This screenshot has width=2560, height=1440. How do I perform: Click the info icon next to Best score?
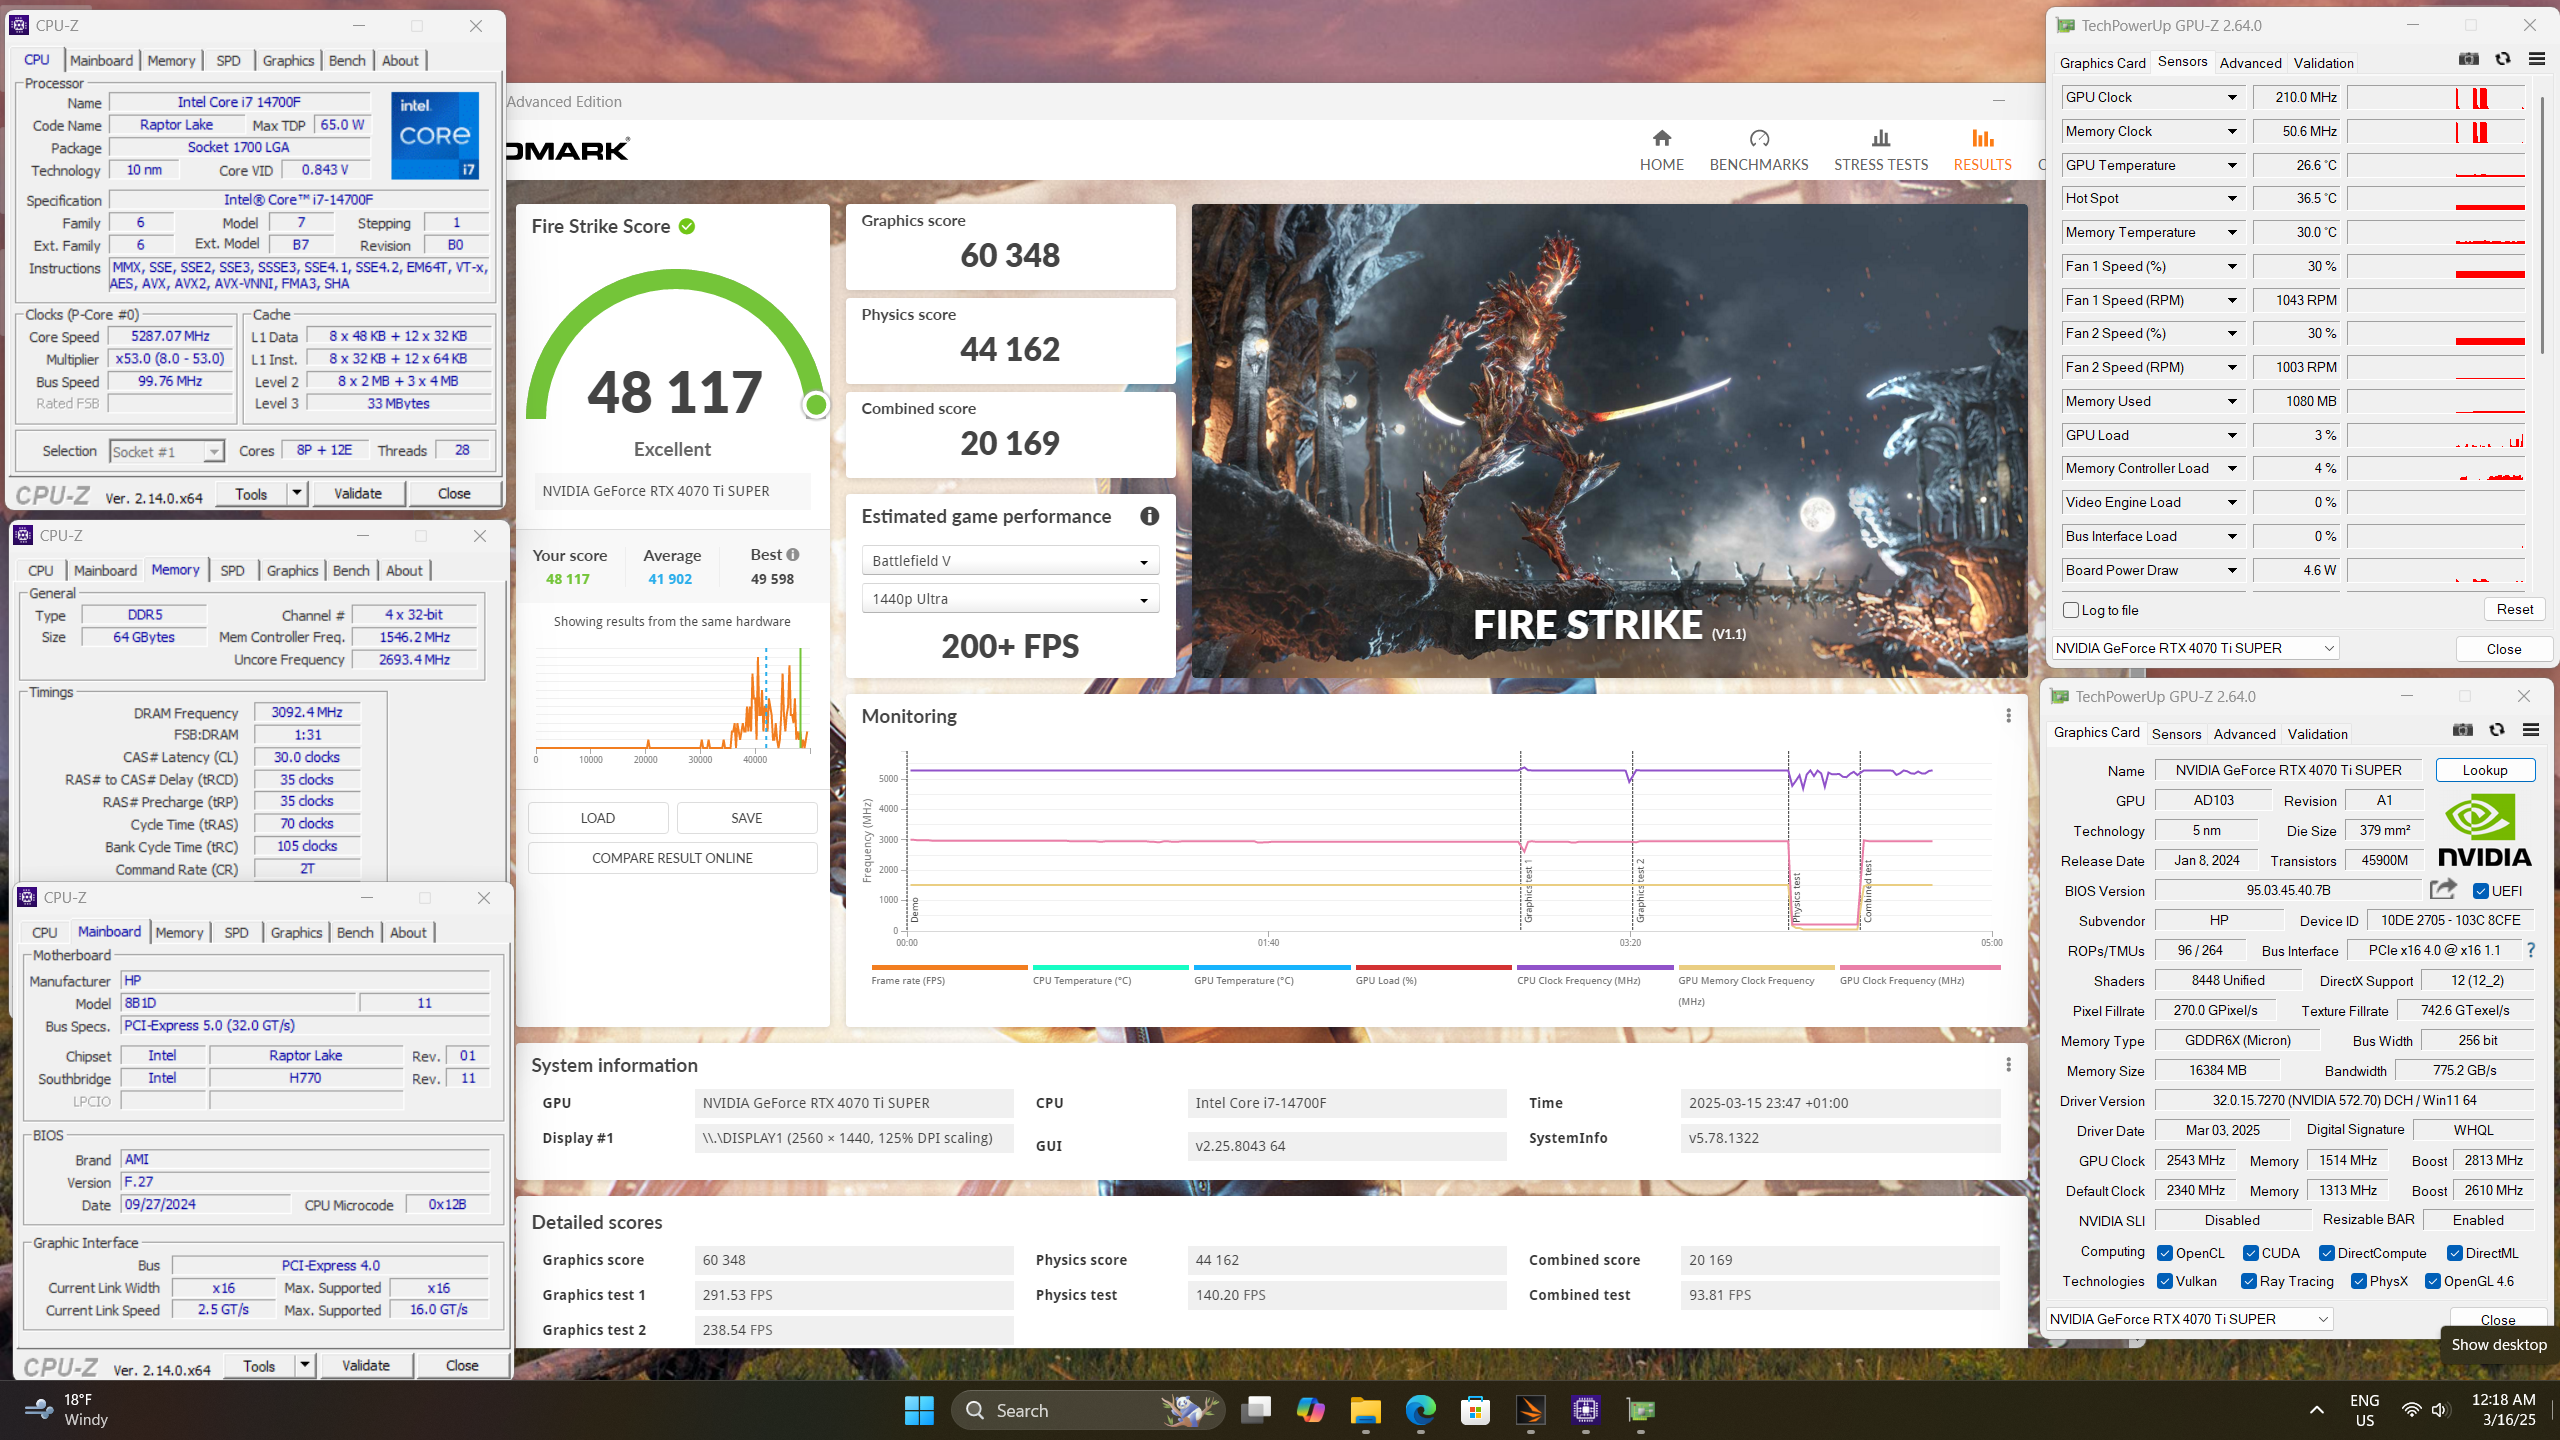pyautogui.click(x=793, y=554)
